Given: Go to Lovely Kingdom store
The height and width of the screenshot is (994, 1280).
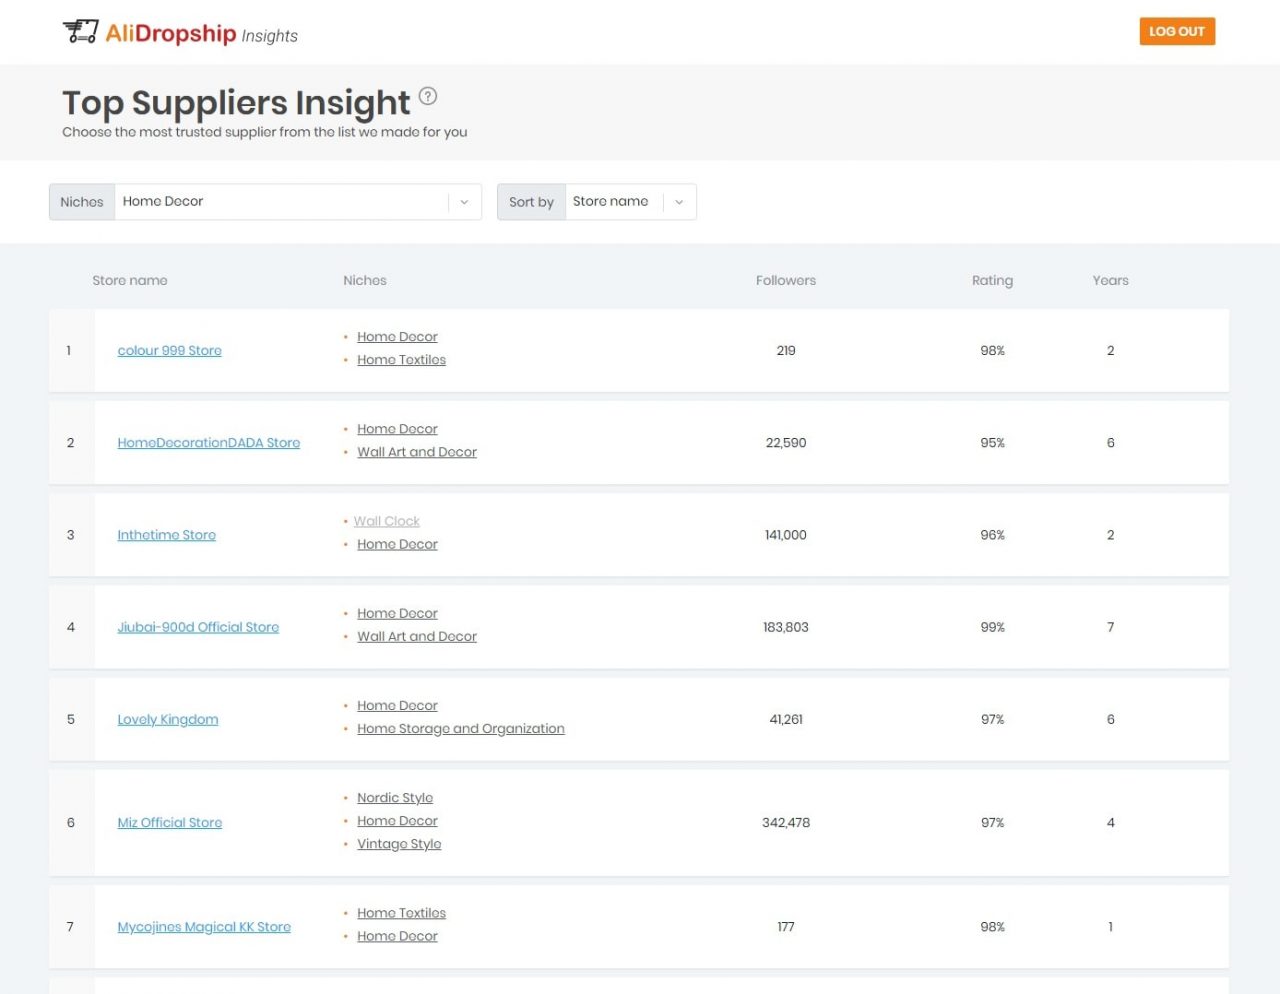Looking at the screenshot, I should click(167, 719).
